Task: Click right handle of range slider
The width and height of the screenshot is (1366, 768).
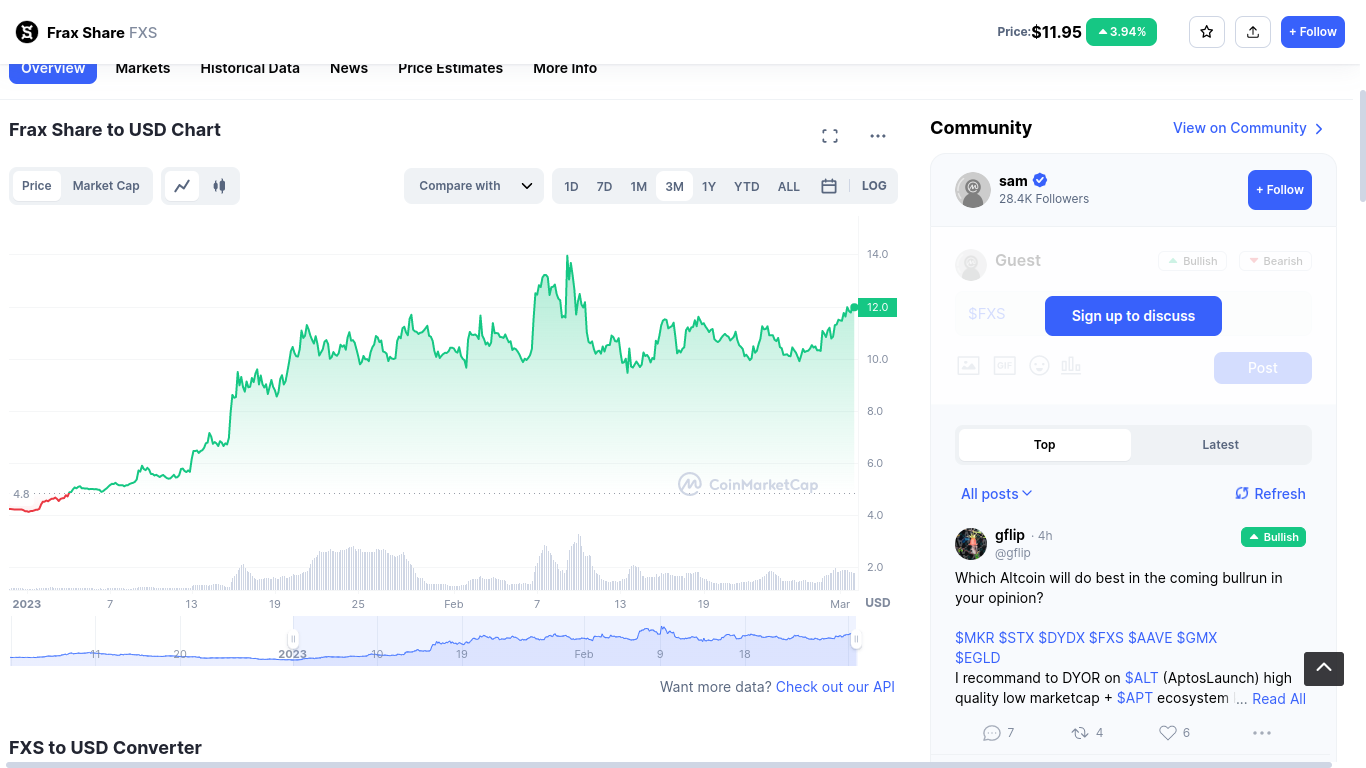Action: [856, 640]
